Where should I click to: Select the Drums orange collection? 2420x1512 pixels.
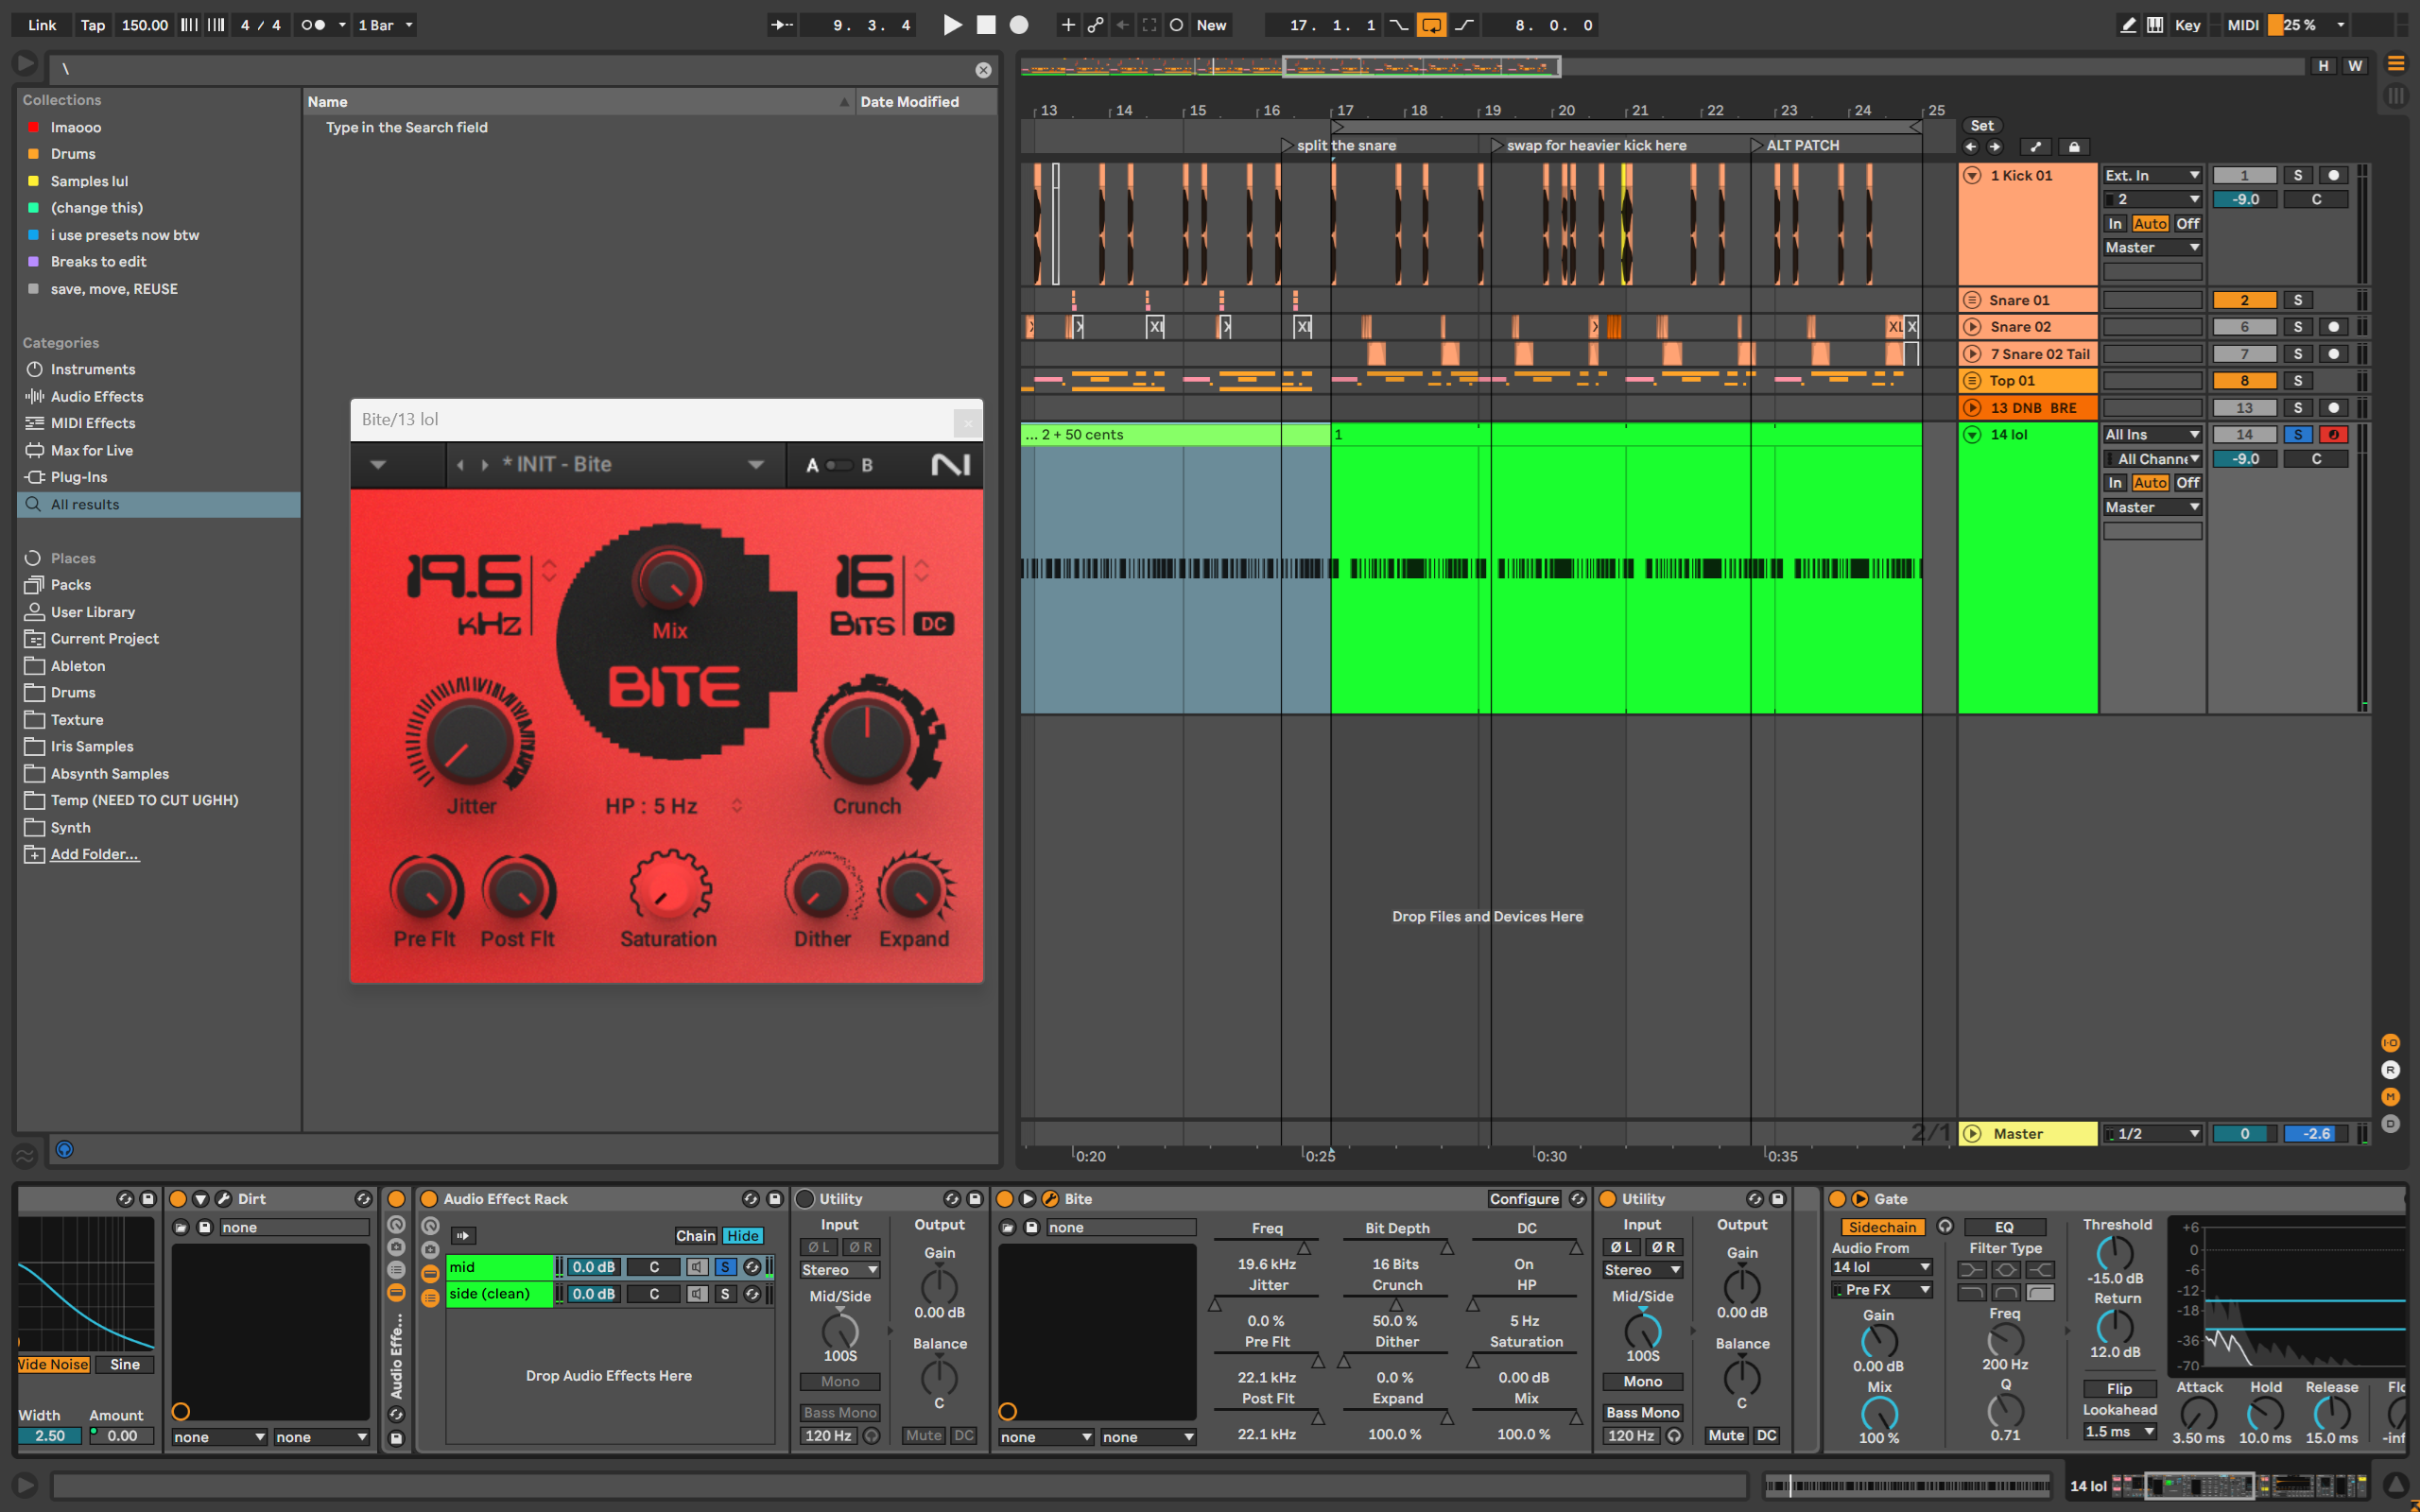(x=73, y=154)
